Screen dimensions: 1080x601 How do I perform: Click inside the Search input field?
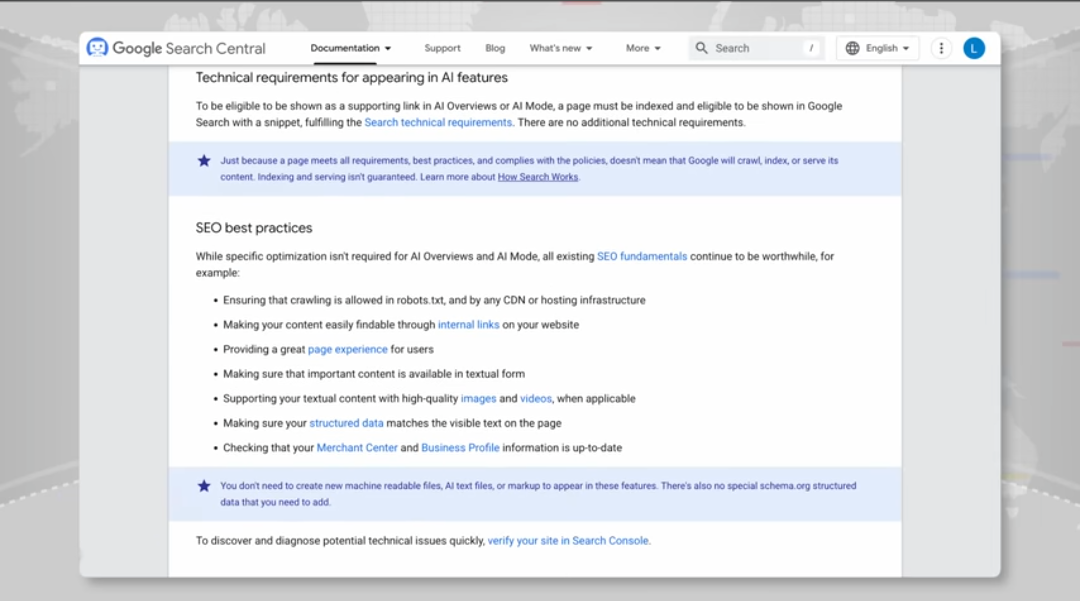pos(754,48)
